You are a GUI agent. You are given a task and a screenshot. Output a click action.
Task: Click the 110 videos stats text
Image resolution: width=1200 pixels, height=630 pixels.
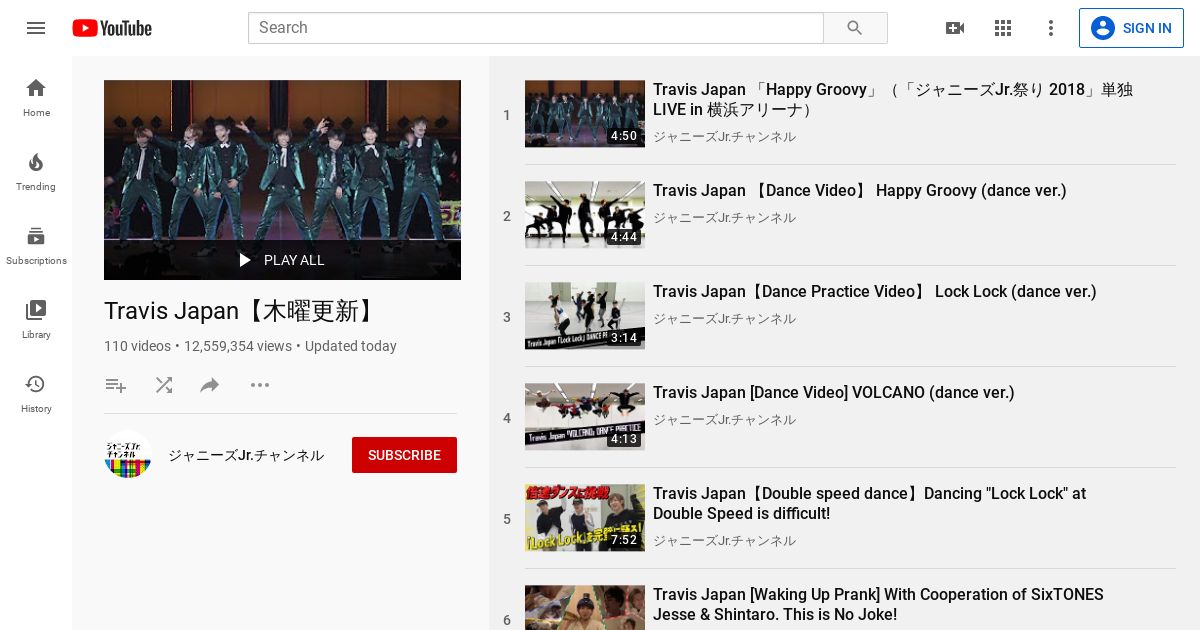coord(137,346)
